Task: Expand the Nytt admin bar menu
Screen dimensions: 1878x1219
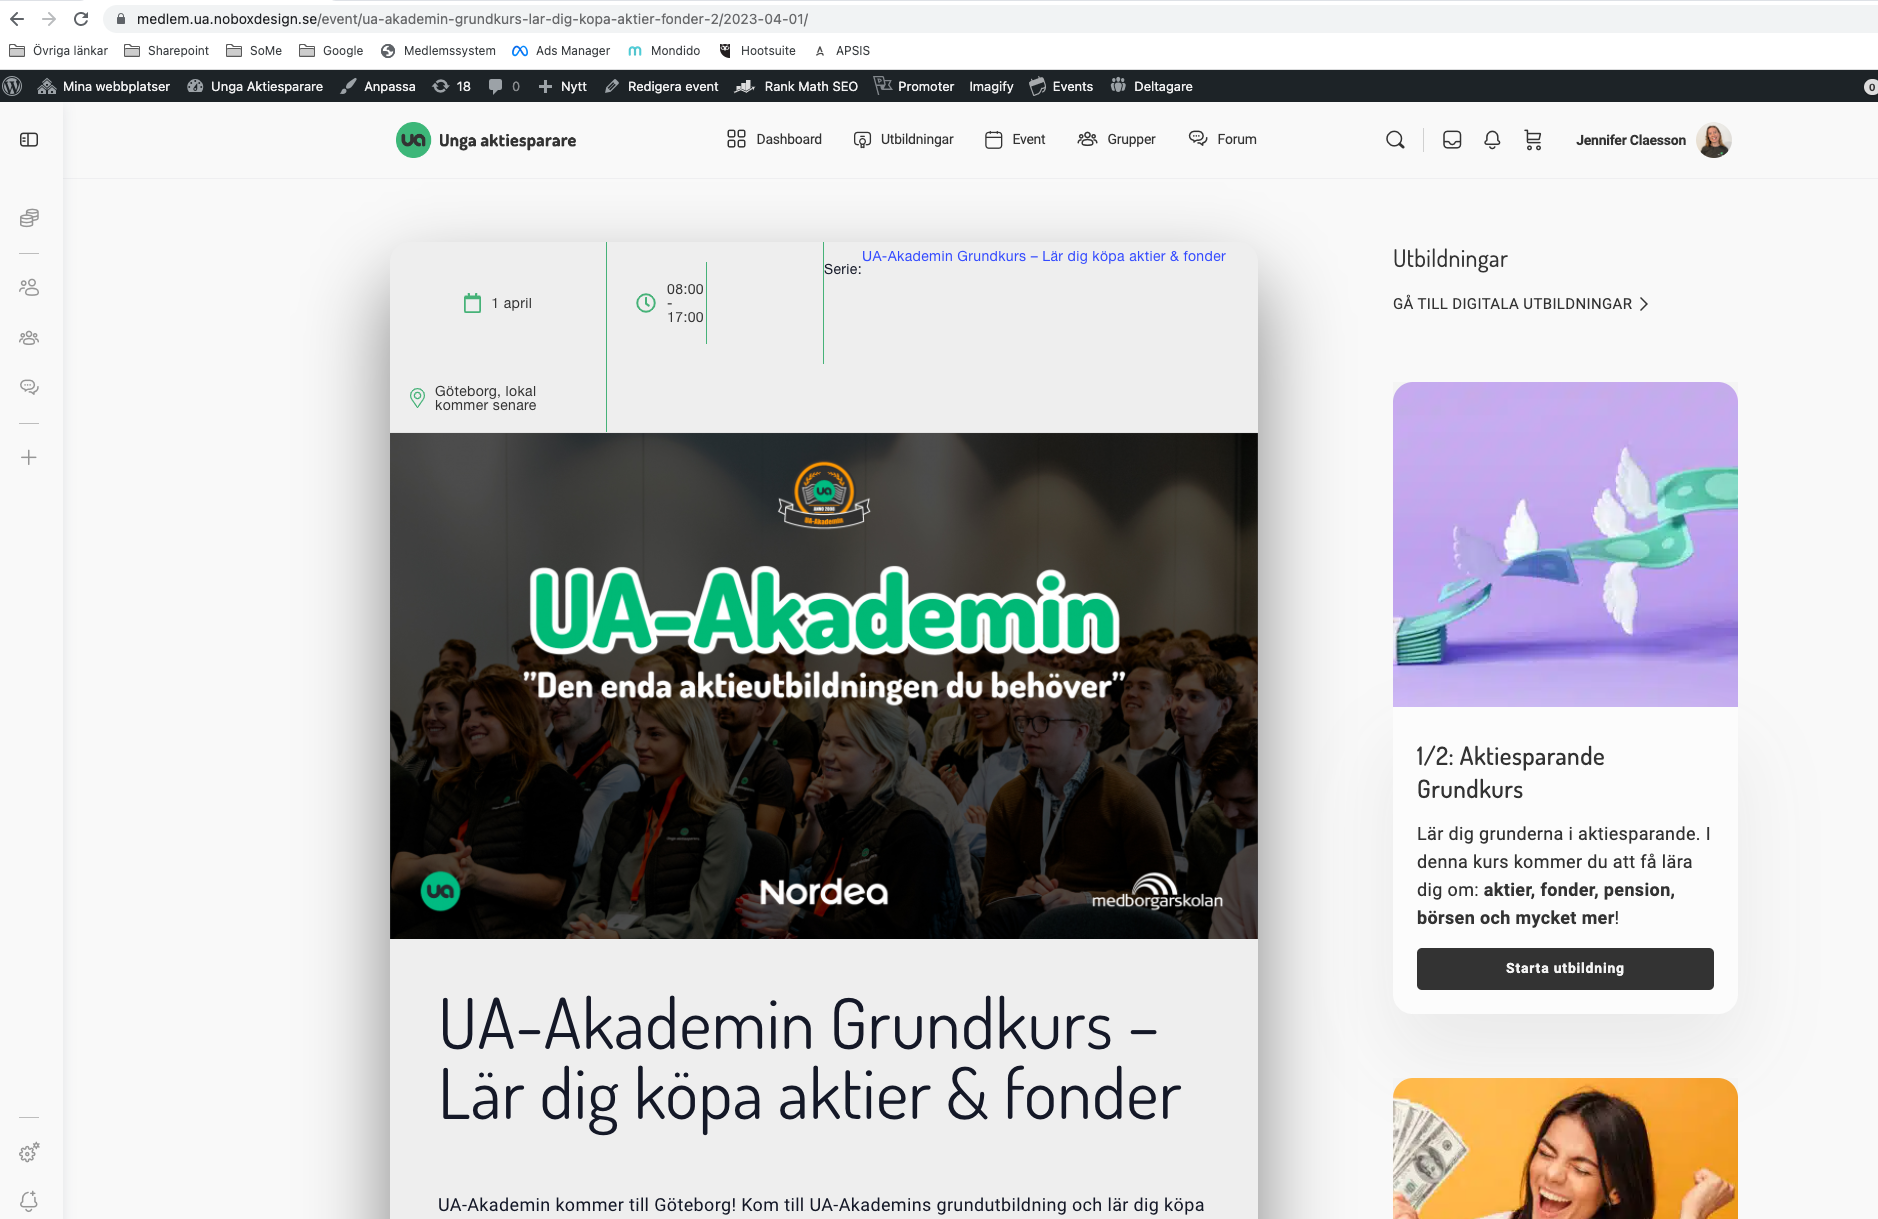Action: (x=563, y=86)
